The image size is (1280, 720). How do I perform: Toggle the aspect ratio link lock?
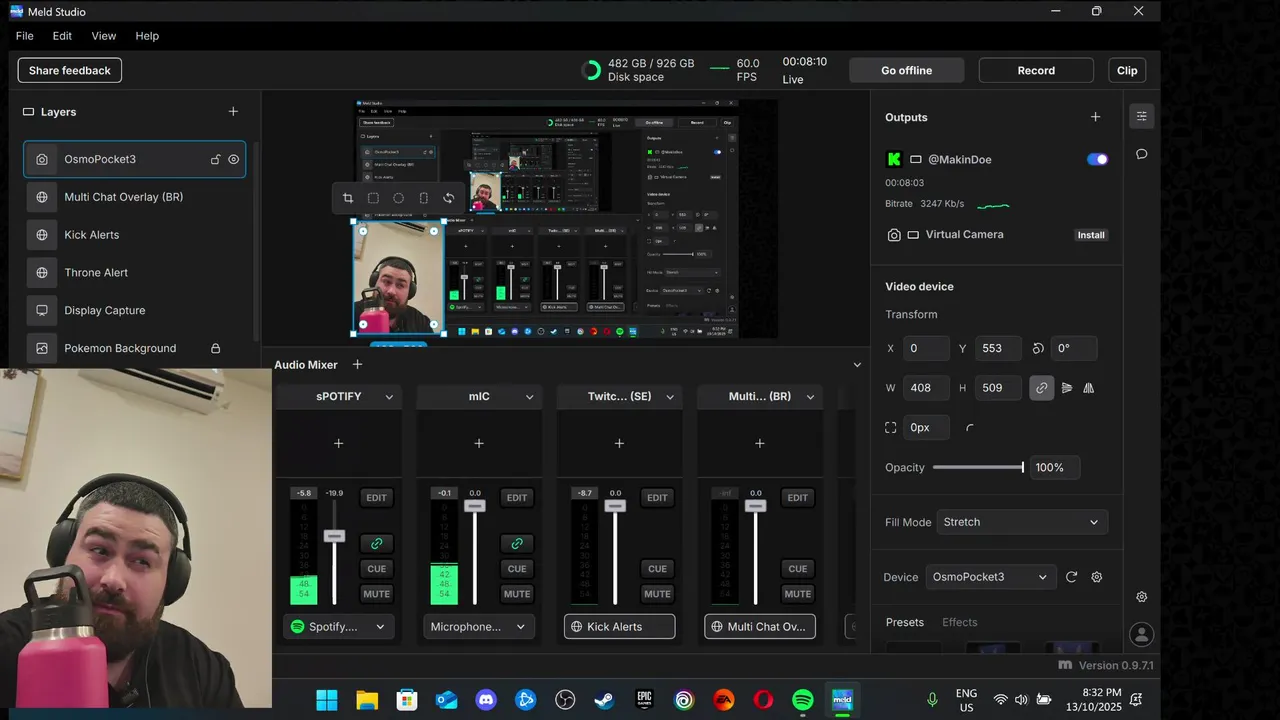(x=1041, y=388)
